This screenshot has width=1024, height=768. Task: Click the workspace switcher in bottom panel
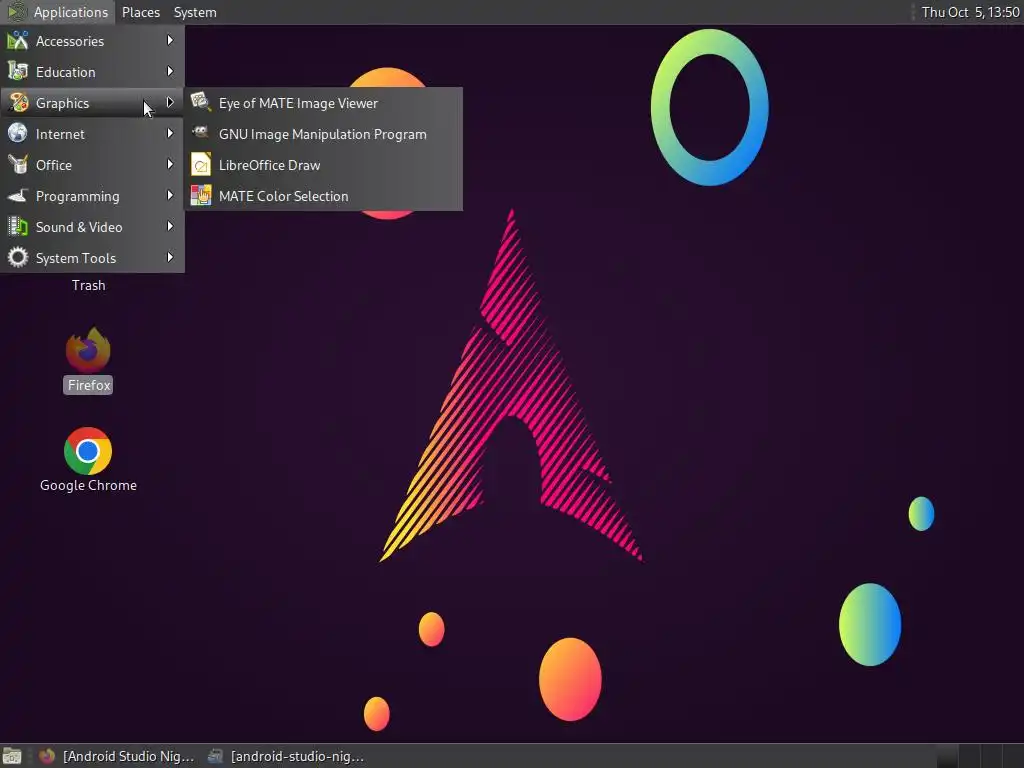click(x=978, y=756)
